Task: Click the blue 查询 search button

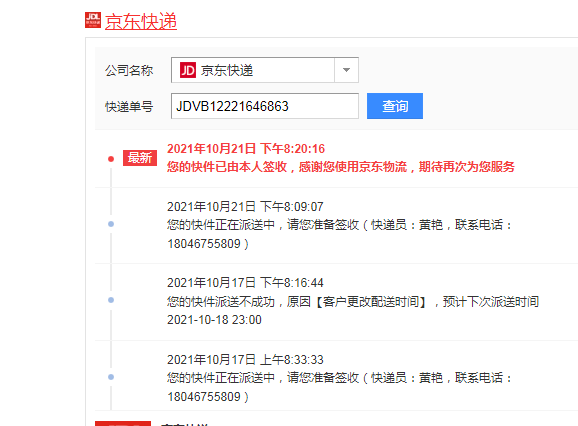Action: pos(395,106)
